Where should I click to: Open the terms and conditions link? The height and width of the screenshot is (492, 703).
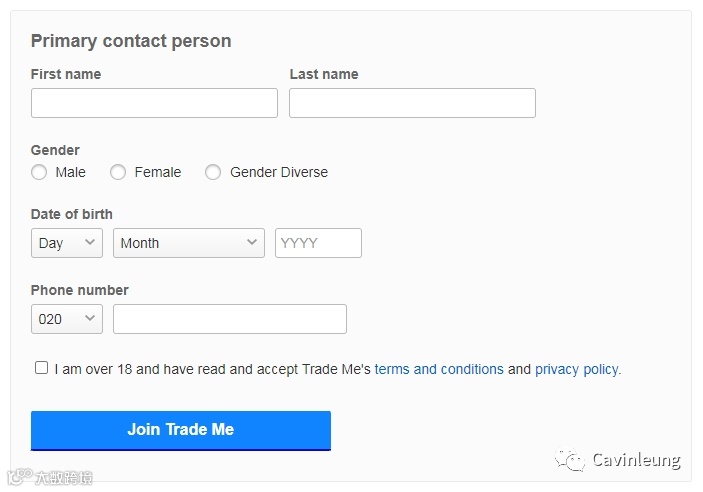tap(439, 369)
